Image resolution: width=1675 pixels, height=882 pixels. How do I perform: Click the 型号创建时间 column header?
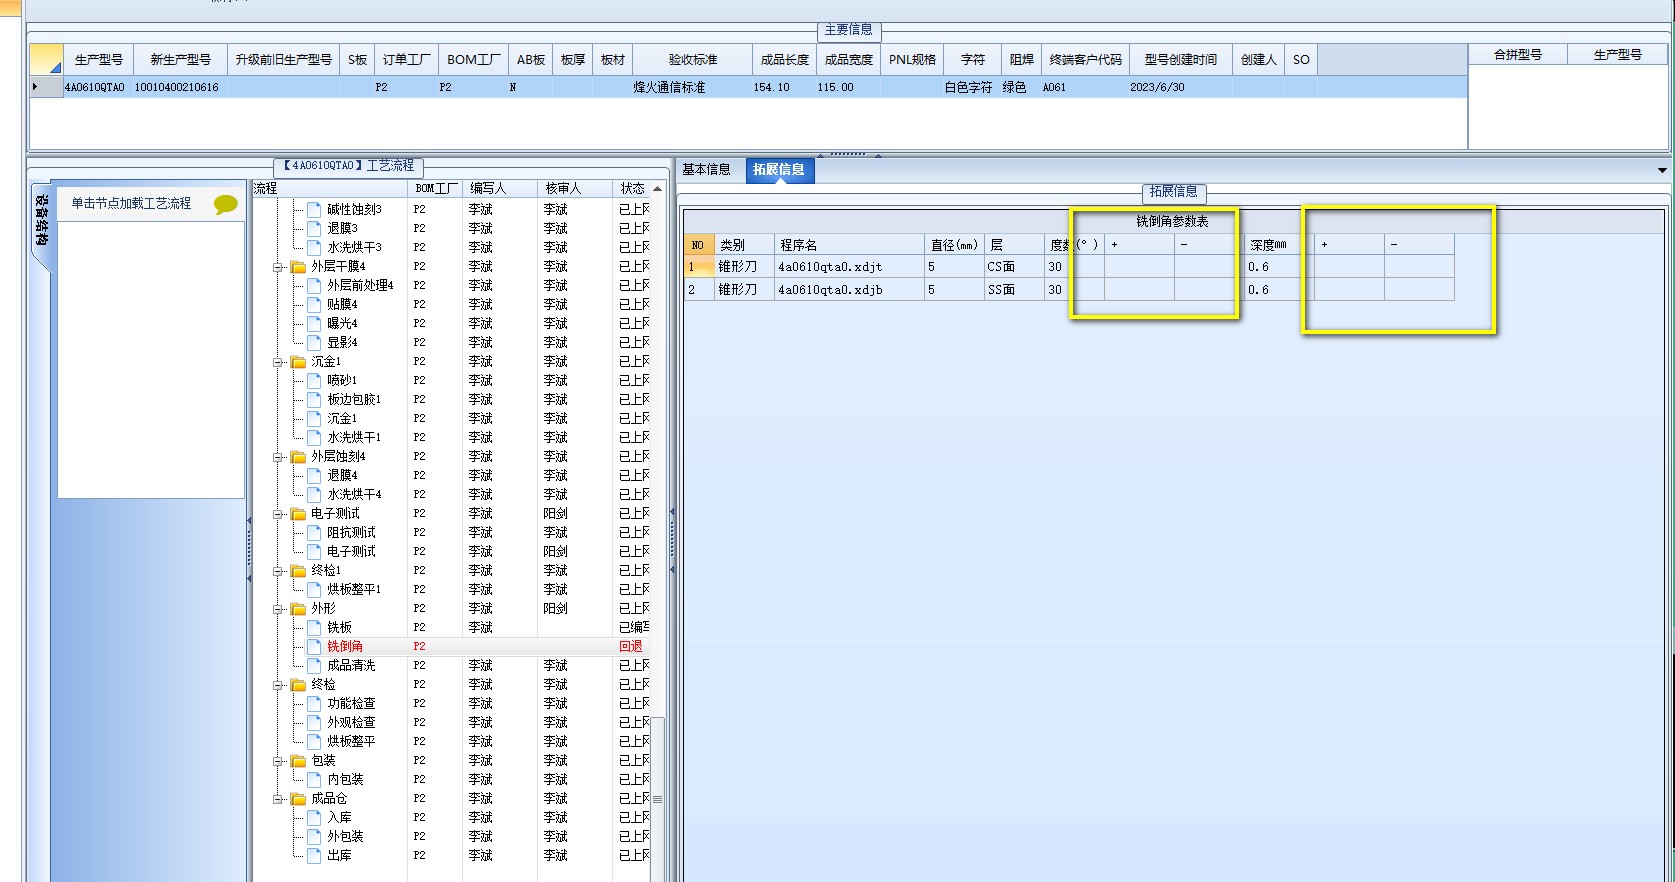tap(1181, 60)
